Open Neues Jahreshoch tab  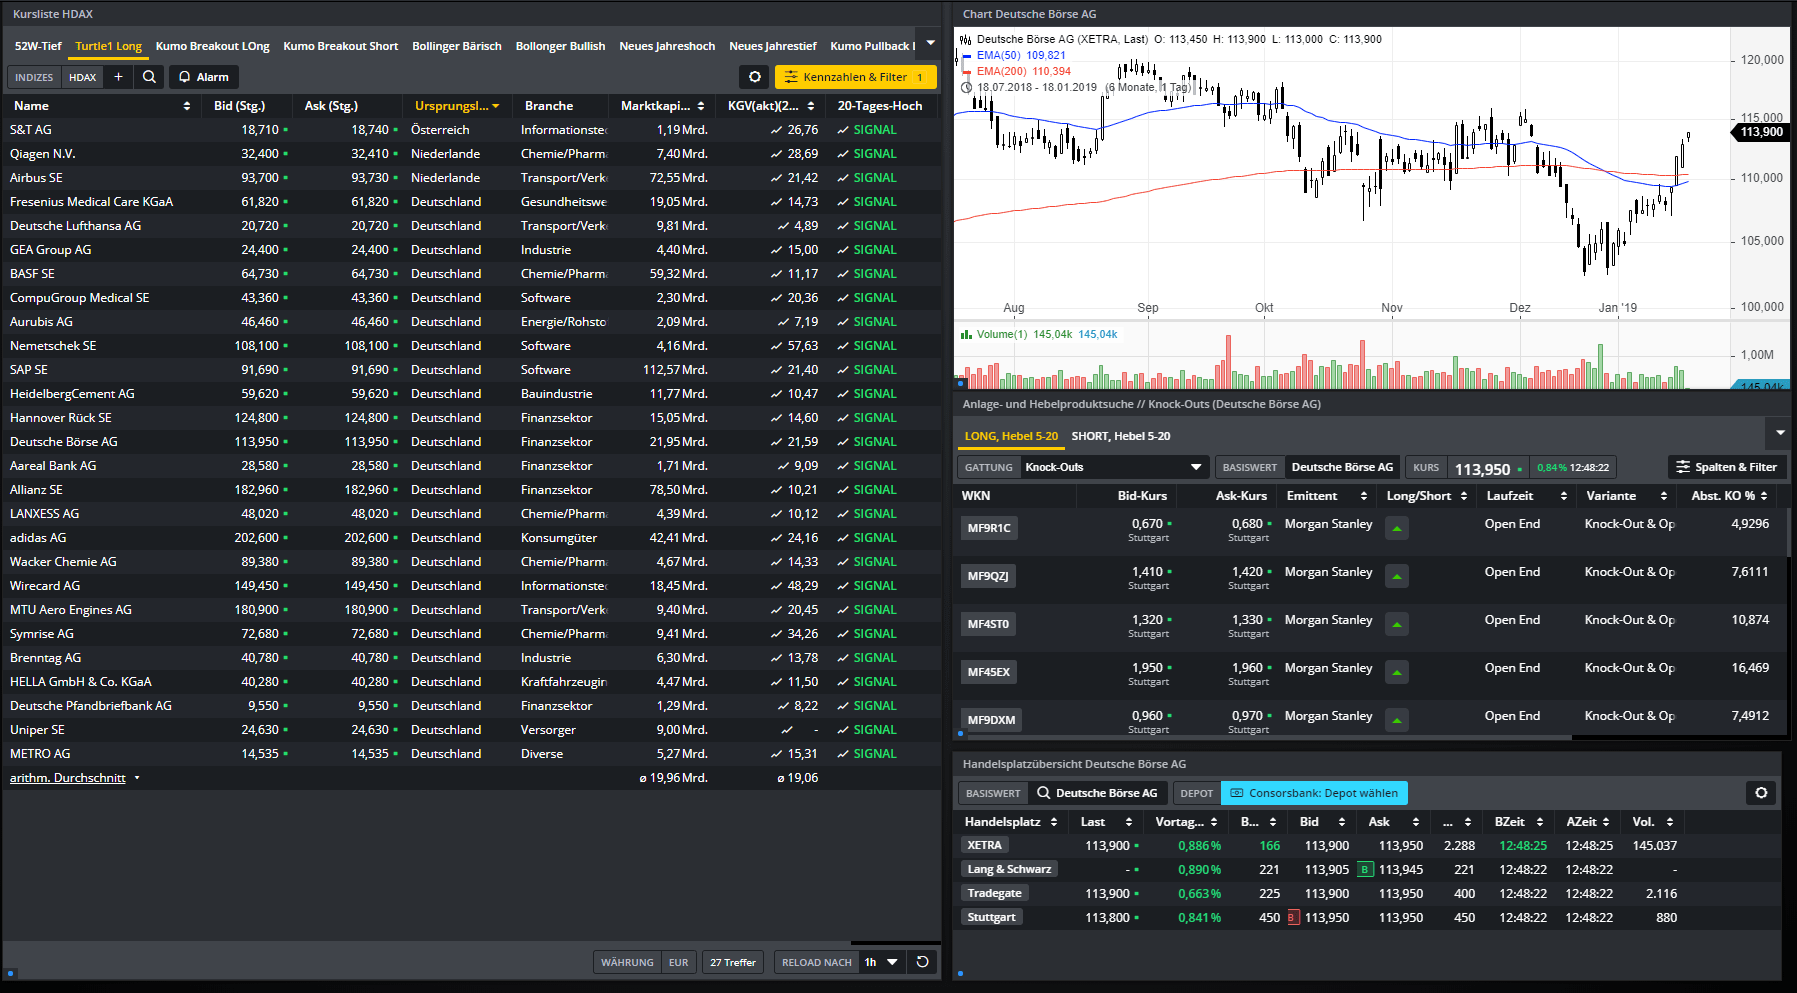[667, 46]
